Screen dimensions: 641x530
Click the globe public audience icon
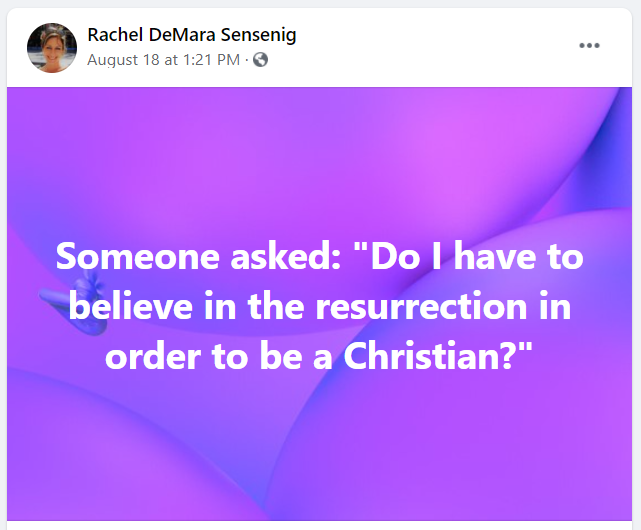pyautogui.click(x=261, y=60)
